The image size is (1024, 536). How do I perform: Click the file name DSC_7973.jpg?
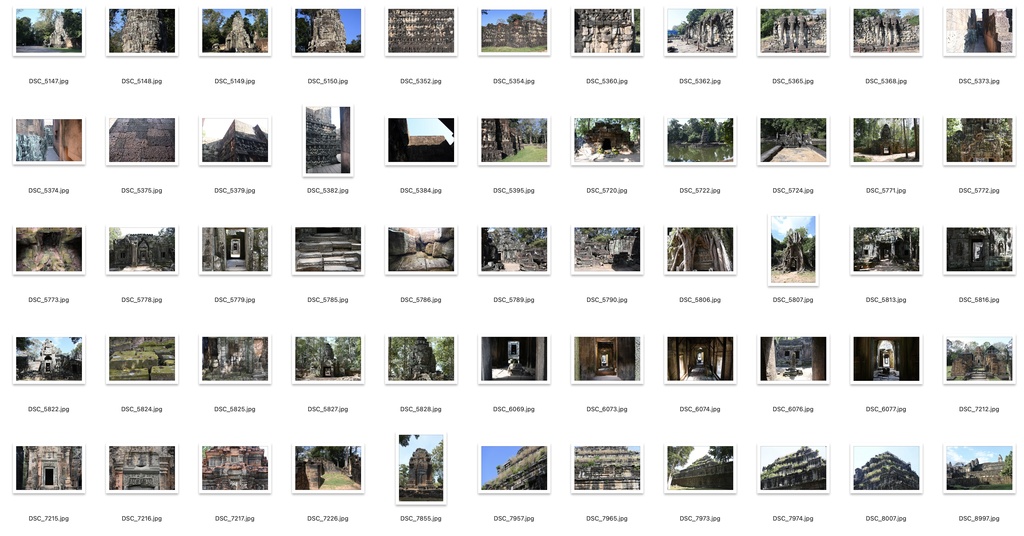pos(700,519)
